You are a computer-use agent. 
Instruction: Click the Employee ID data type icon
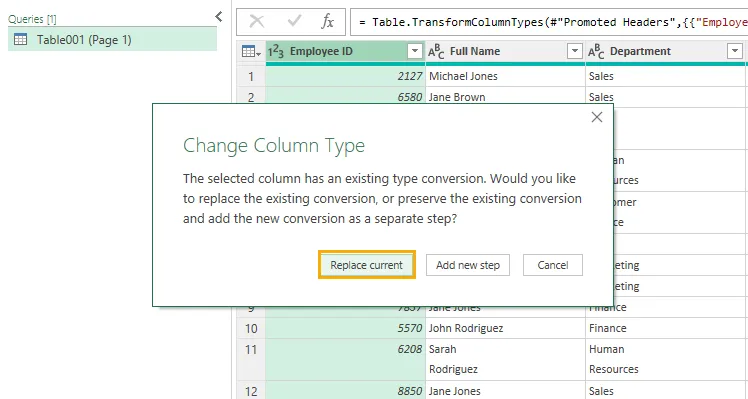pos(276,51)
